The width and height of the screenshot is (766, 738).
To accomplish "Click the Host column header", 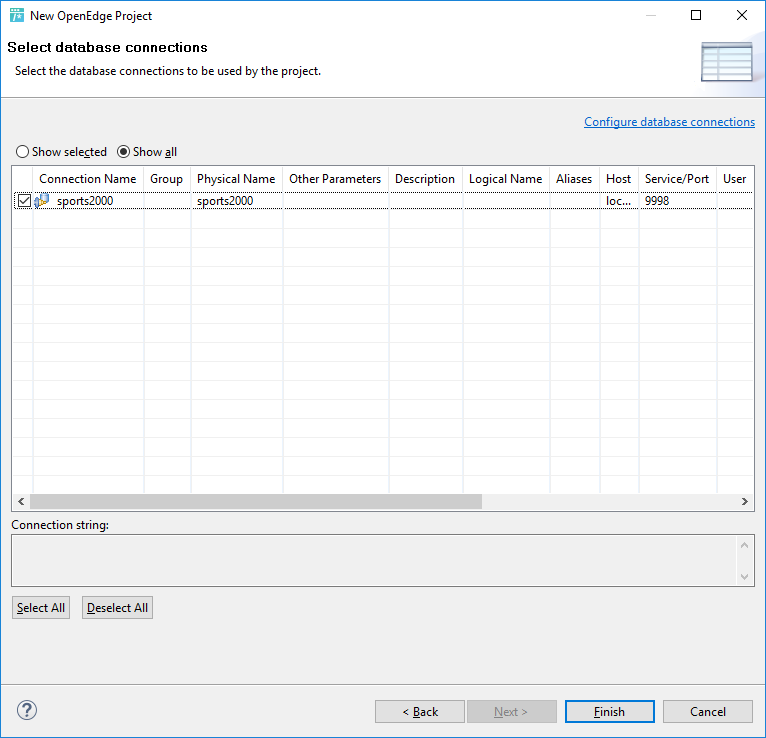I will [618, 179].
